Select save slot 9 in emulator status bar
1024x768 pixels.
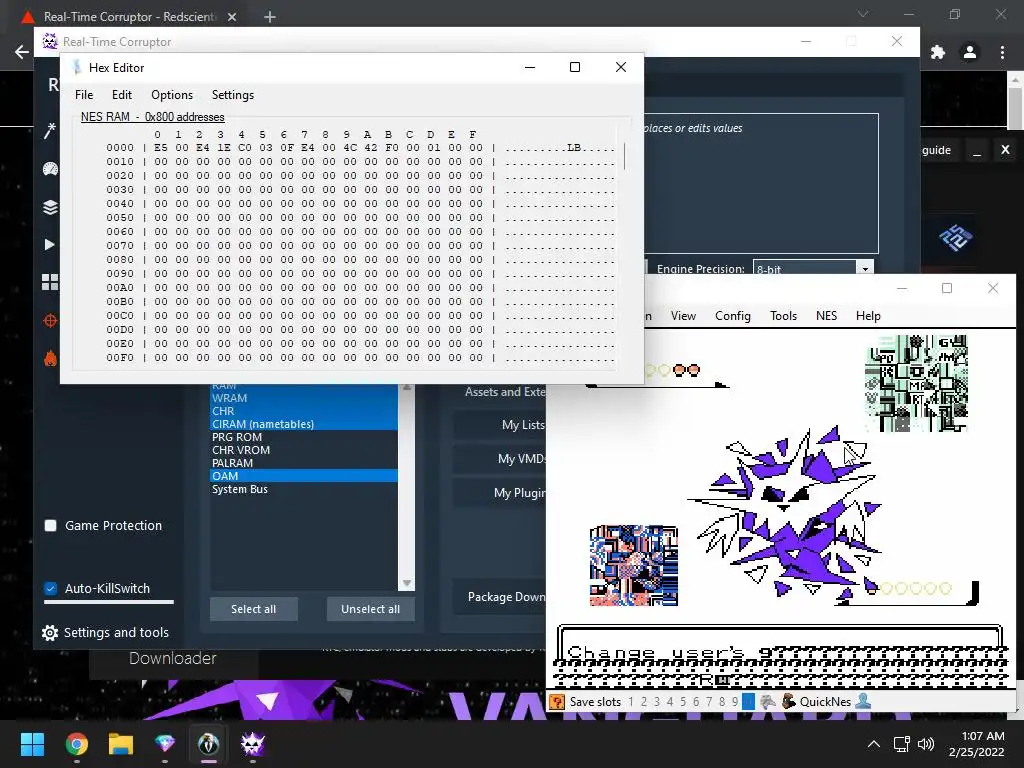click(x=735, y=702)
